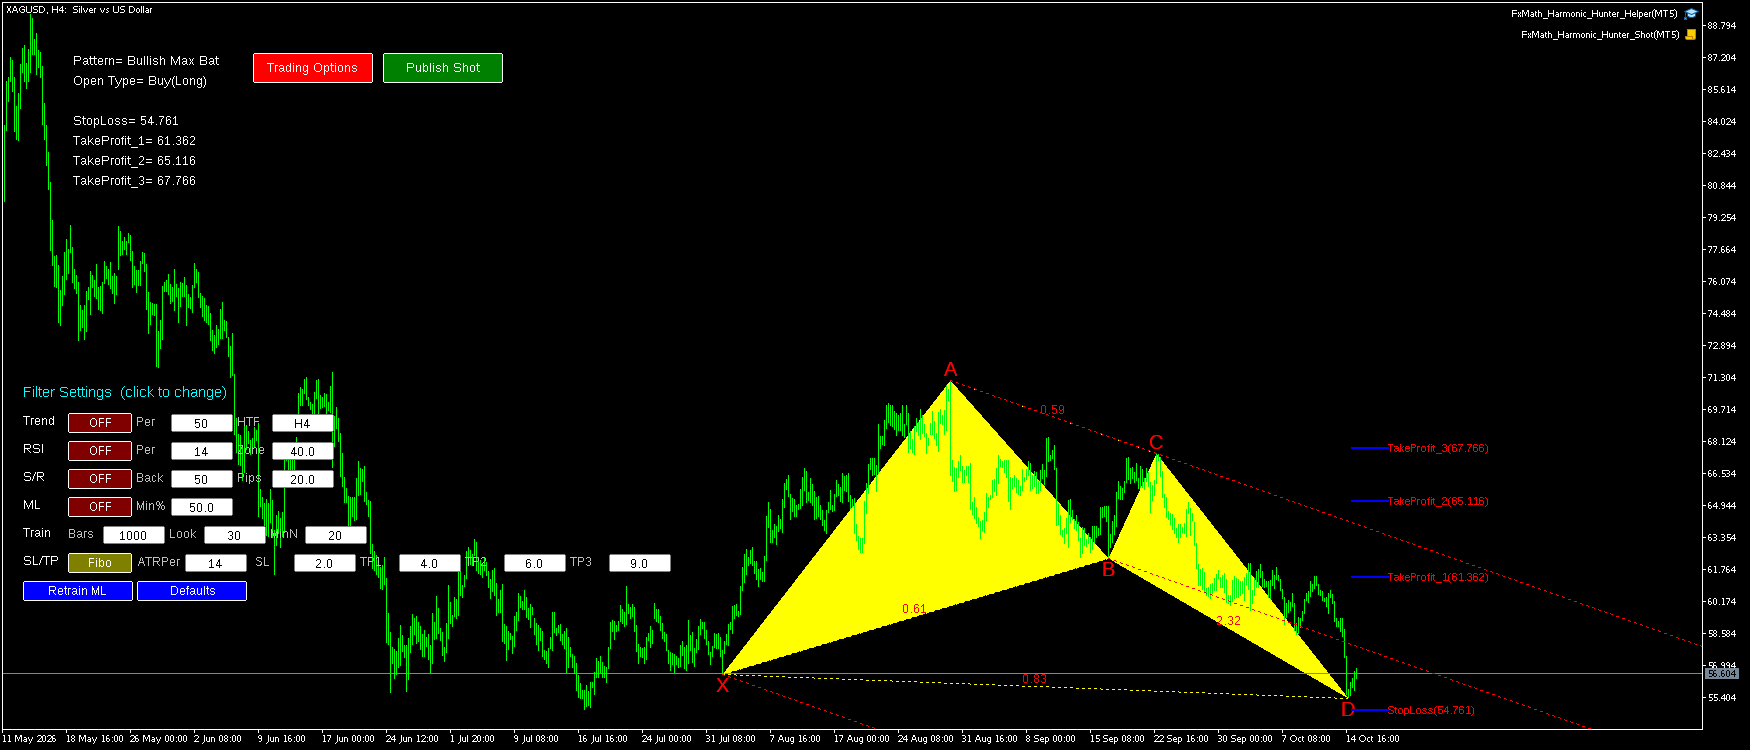Screen dimensions: 1750x750
Task: Click pattern point label A
Action: pyautogui.click(x=950, y=369)
